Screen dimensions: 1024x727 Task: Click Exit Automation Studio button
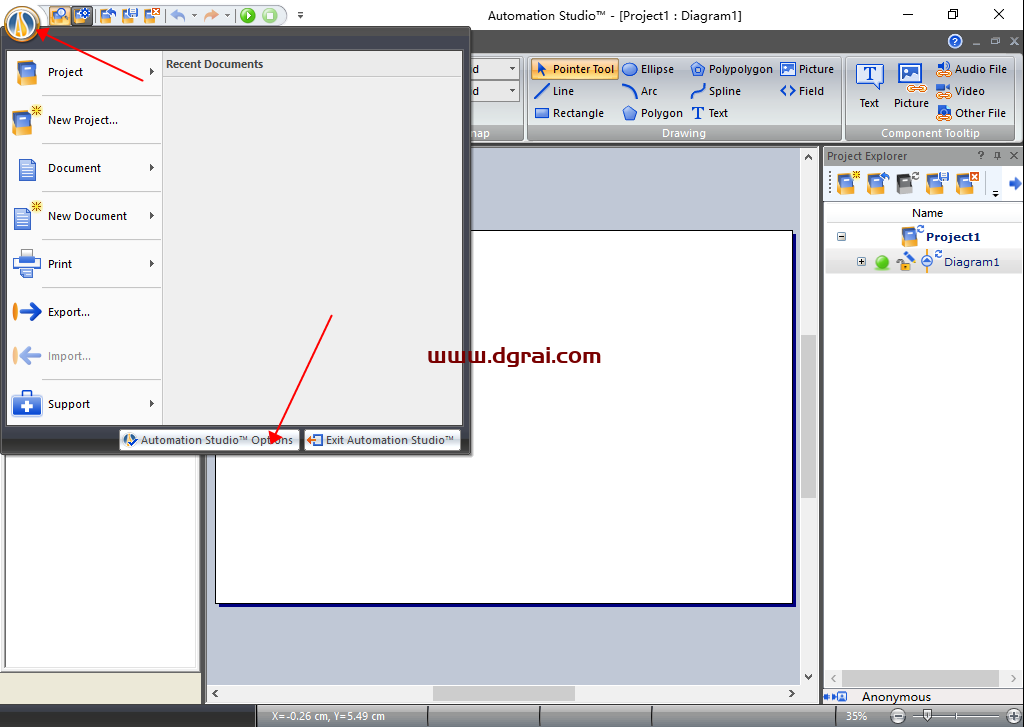coord(383,440)
